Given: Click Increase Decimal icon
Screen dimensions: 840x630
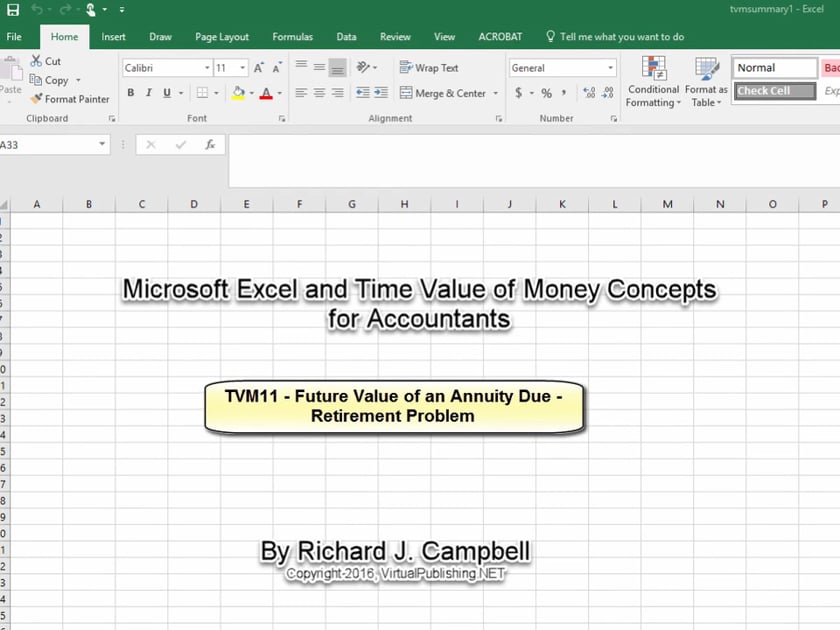Looking at the screenshot, I should click(x=589, y=93).
